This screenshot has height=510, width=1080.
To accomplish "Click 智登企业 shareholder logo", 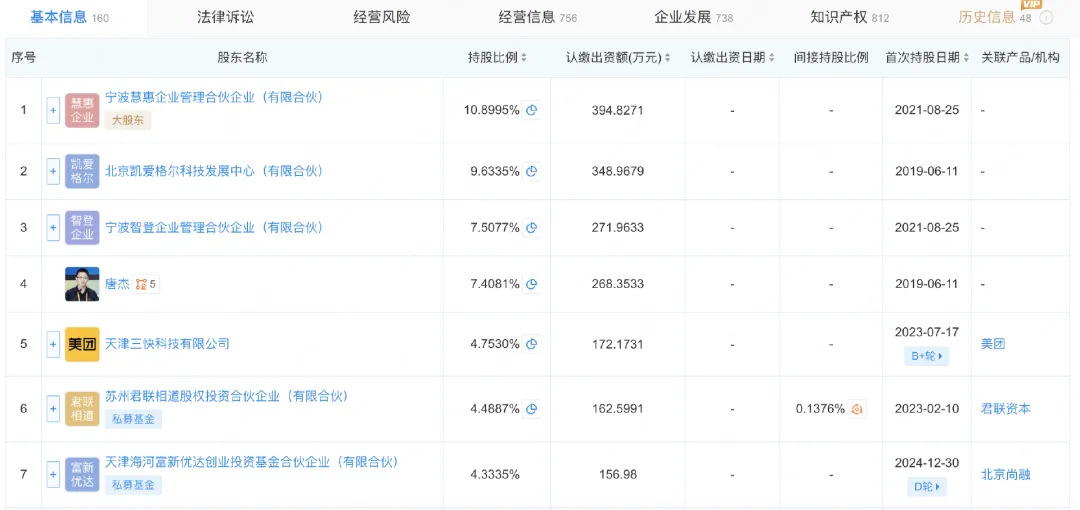I will click(82, 227).
